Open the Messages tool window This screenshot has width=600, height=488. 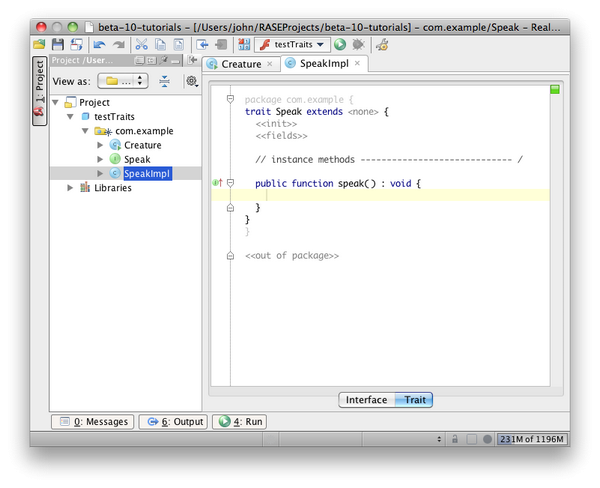point(93,422)
